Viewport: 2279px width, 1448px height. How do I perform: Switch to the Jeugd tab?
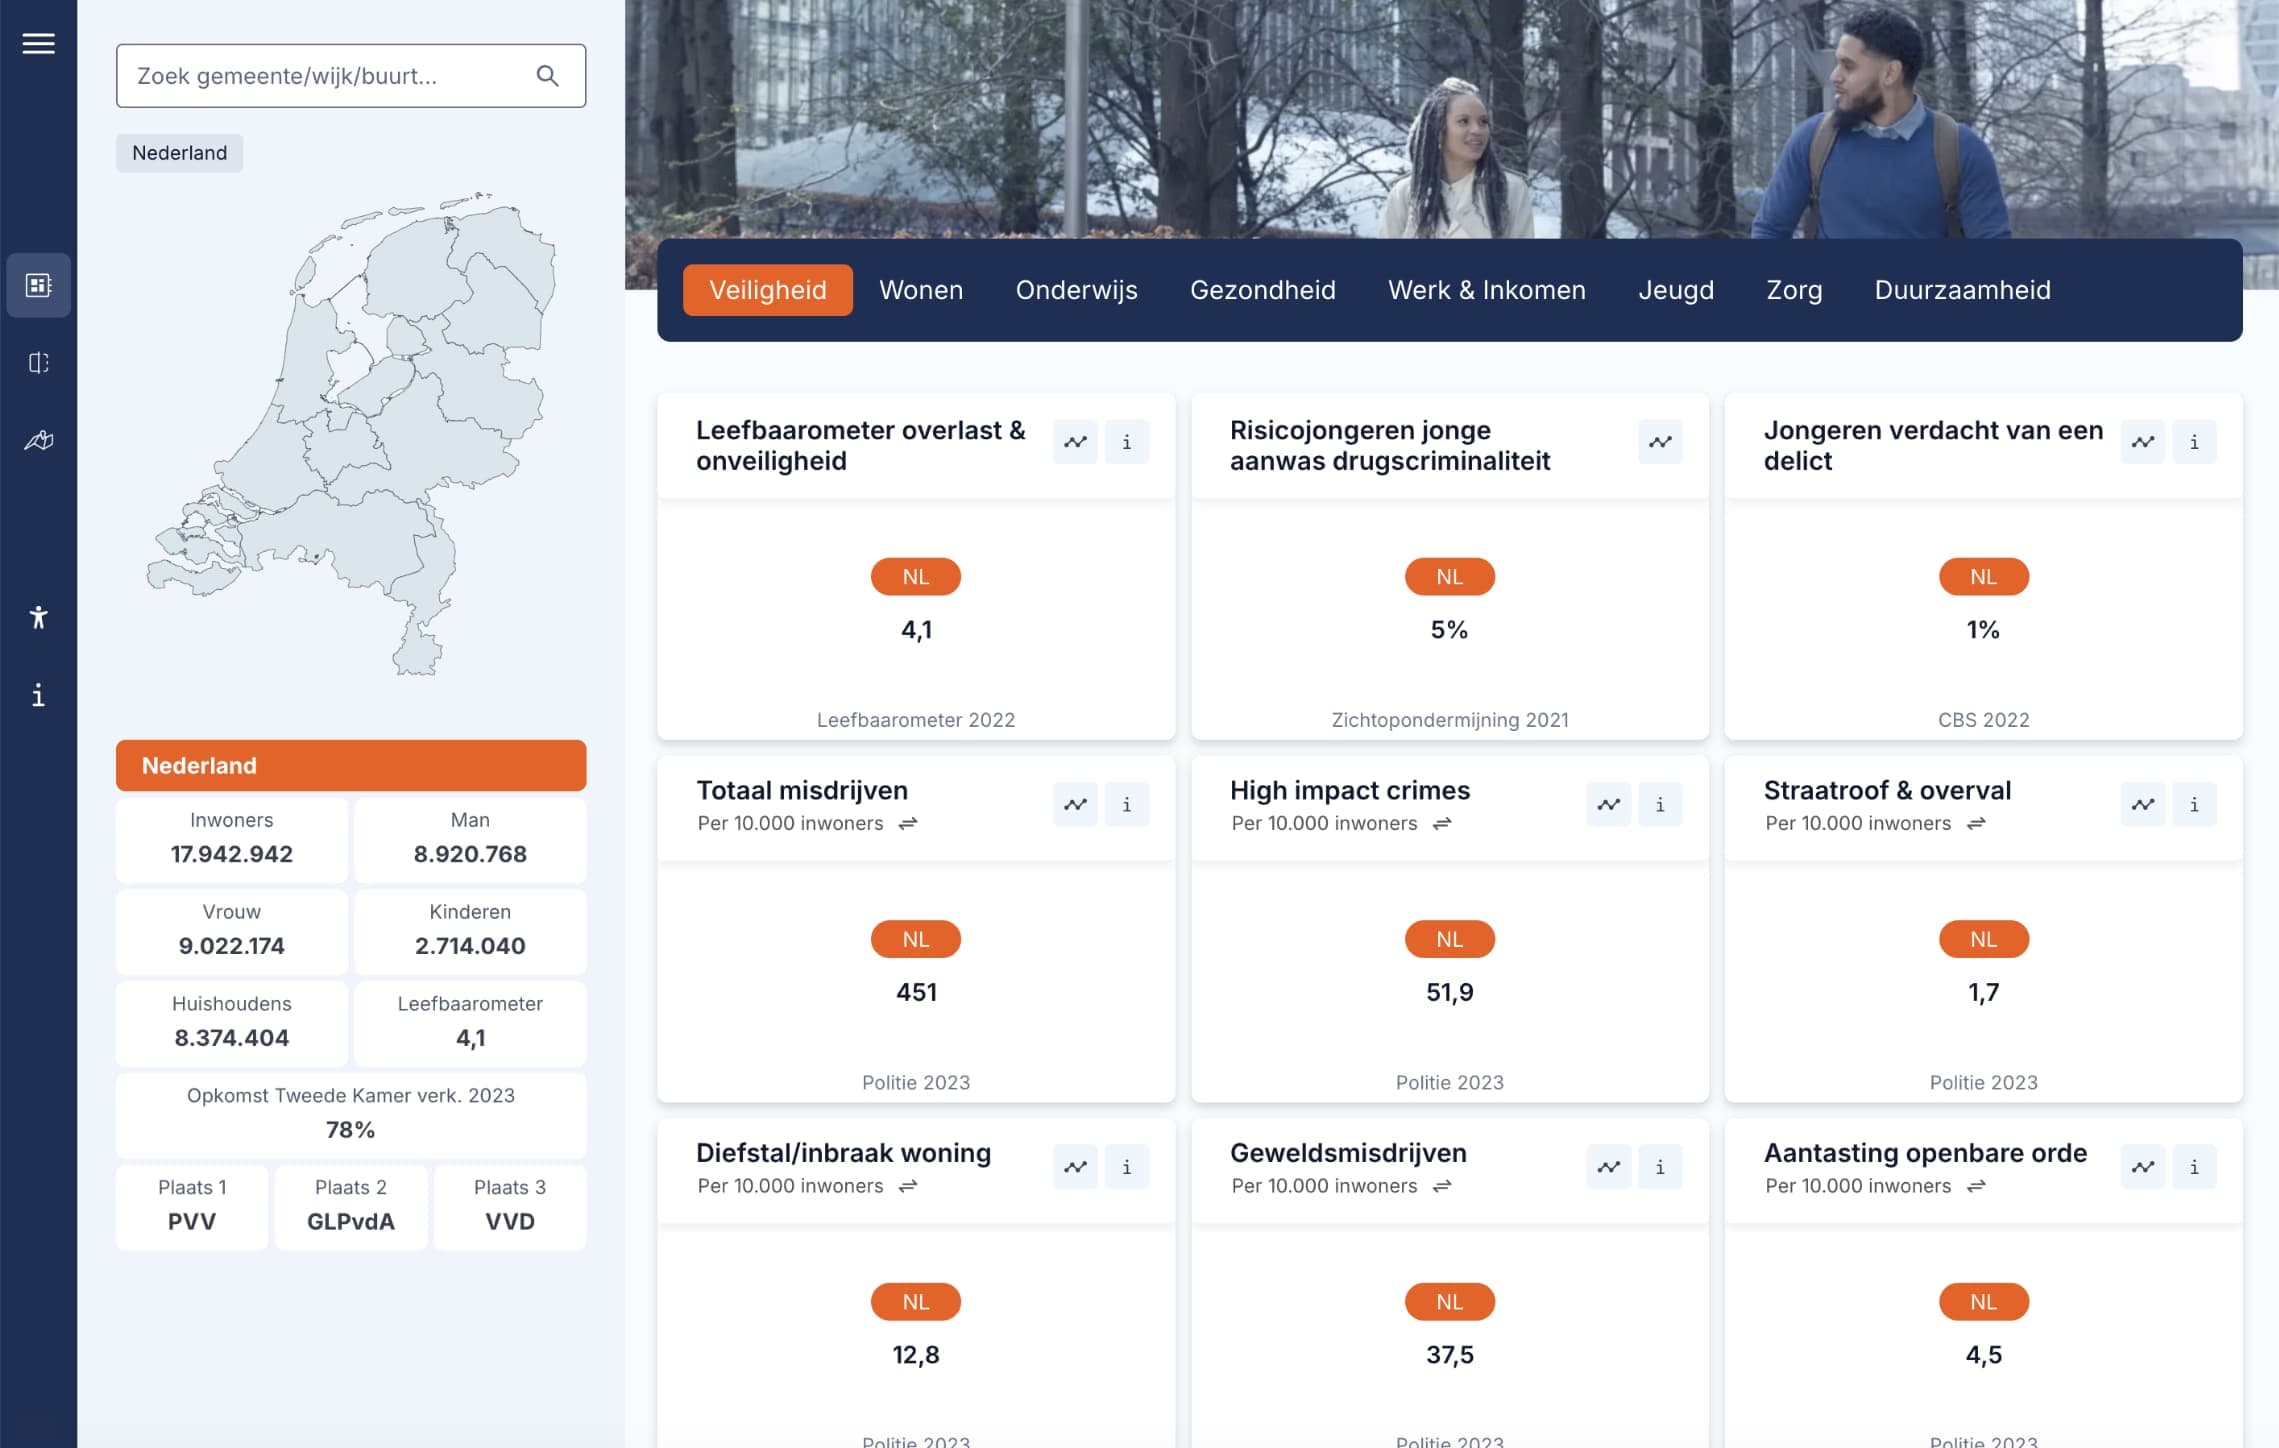click(x=1676, y=290)
